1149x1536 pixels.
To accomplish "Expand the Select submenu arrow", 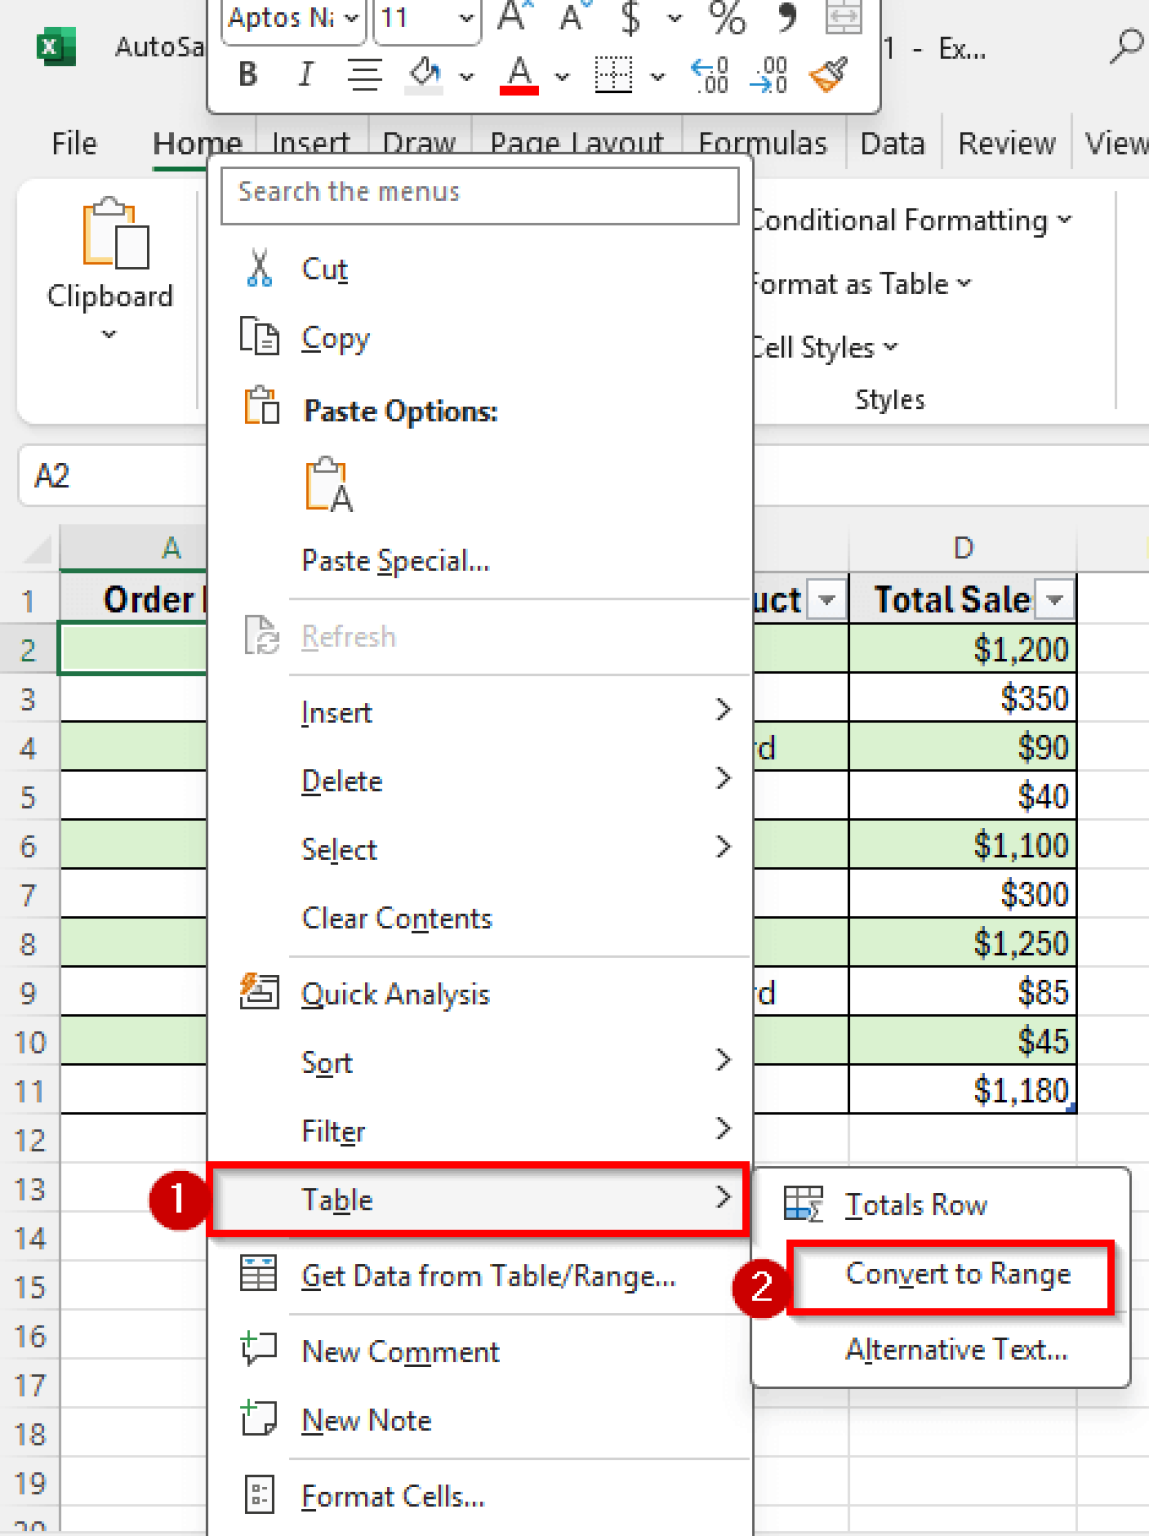I will pyautogui.click(x=724, y=847).
